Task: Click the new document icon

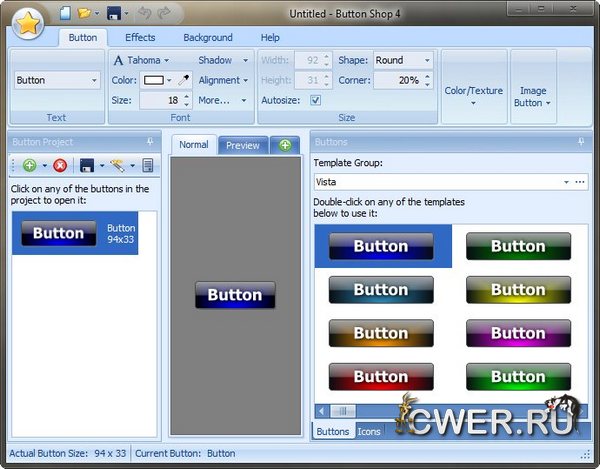Action: [65, 14]
